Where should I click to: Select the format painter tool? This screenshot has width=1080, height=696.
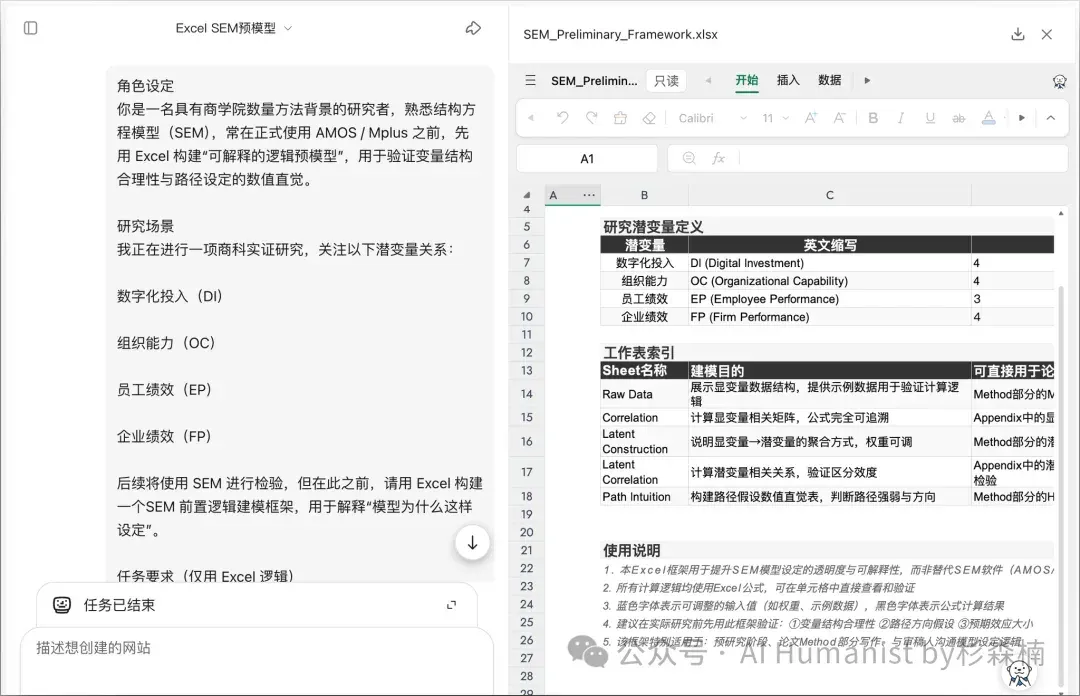click(x=621, y=118)
